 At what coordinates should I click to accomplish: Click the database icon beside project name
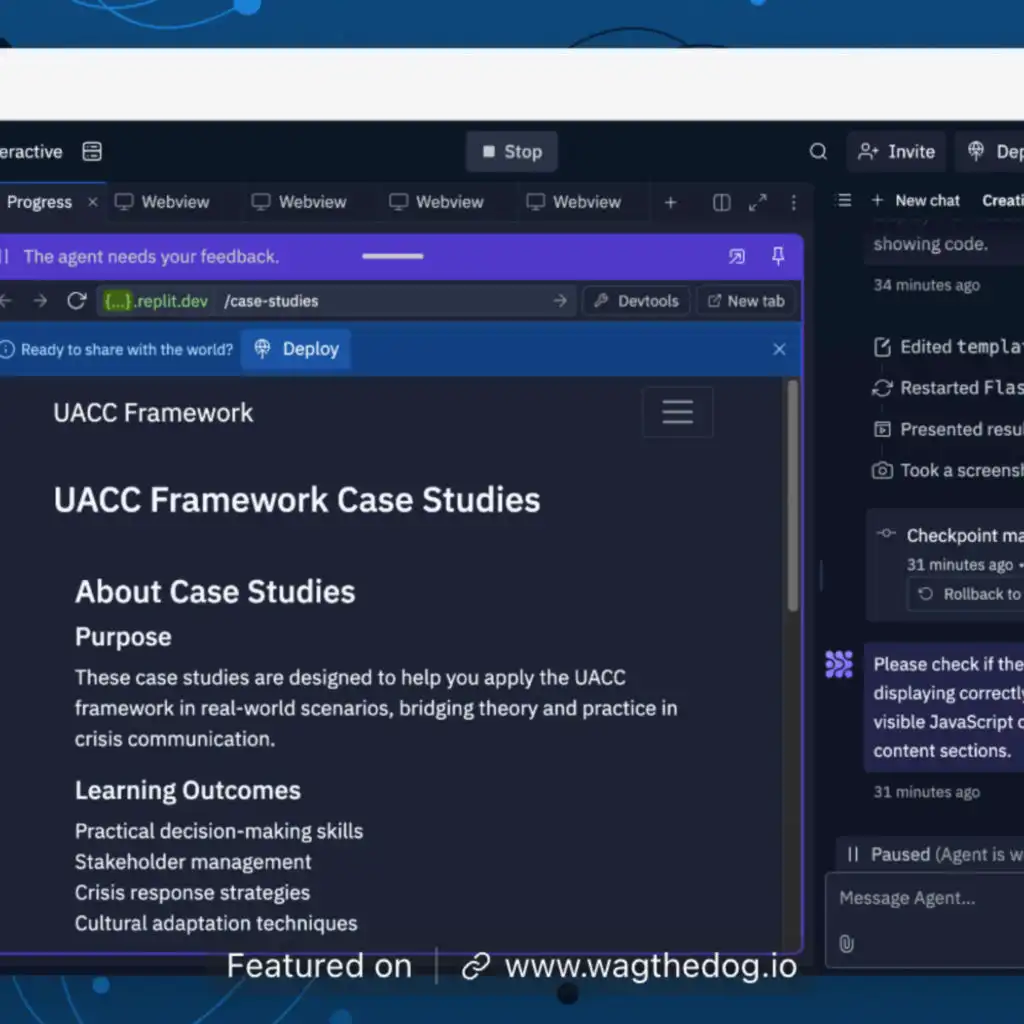point(92,152)
